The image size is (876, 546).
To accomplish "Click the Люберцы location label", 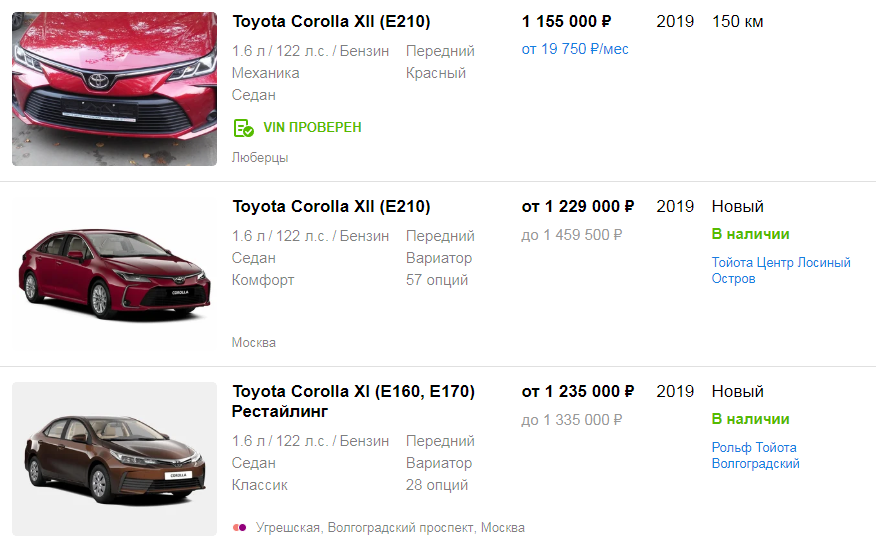I will (x=260, y=157).
